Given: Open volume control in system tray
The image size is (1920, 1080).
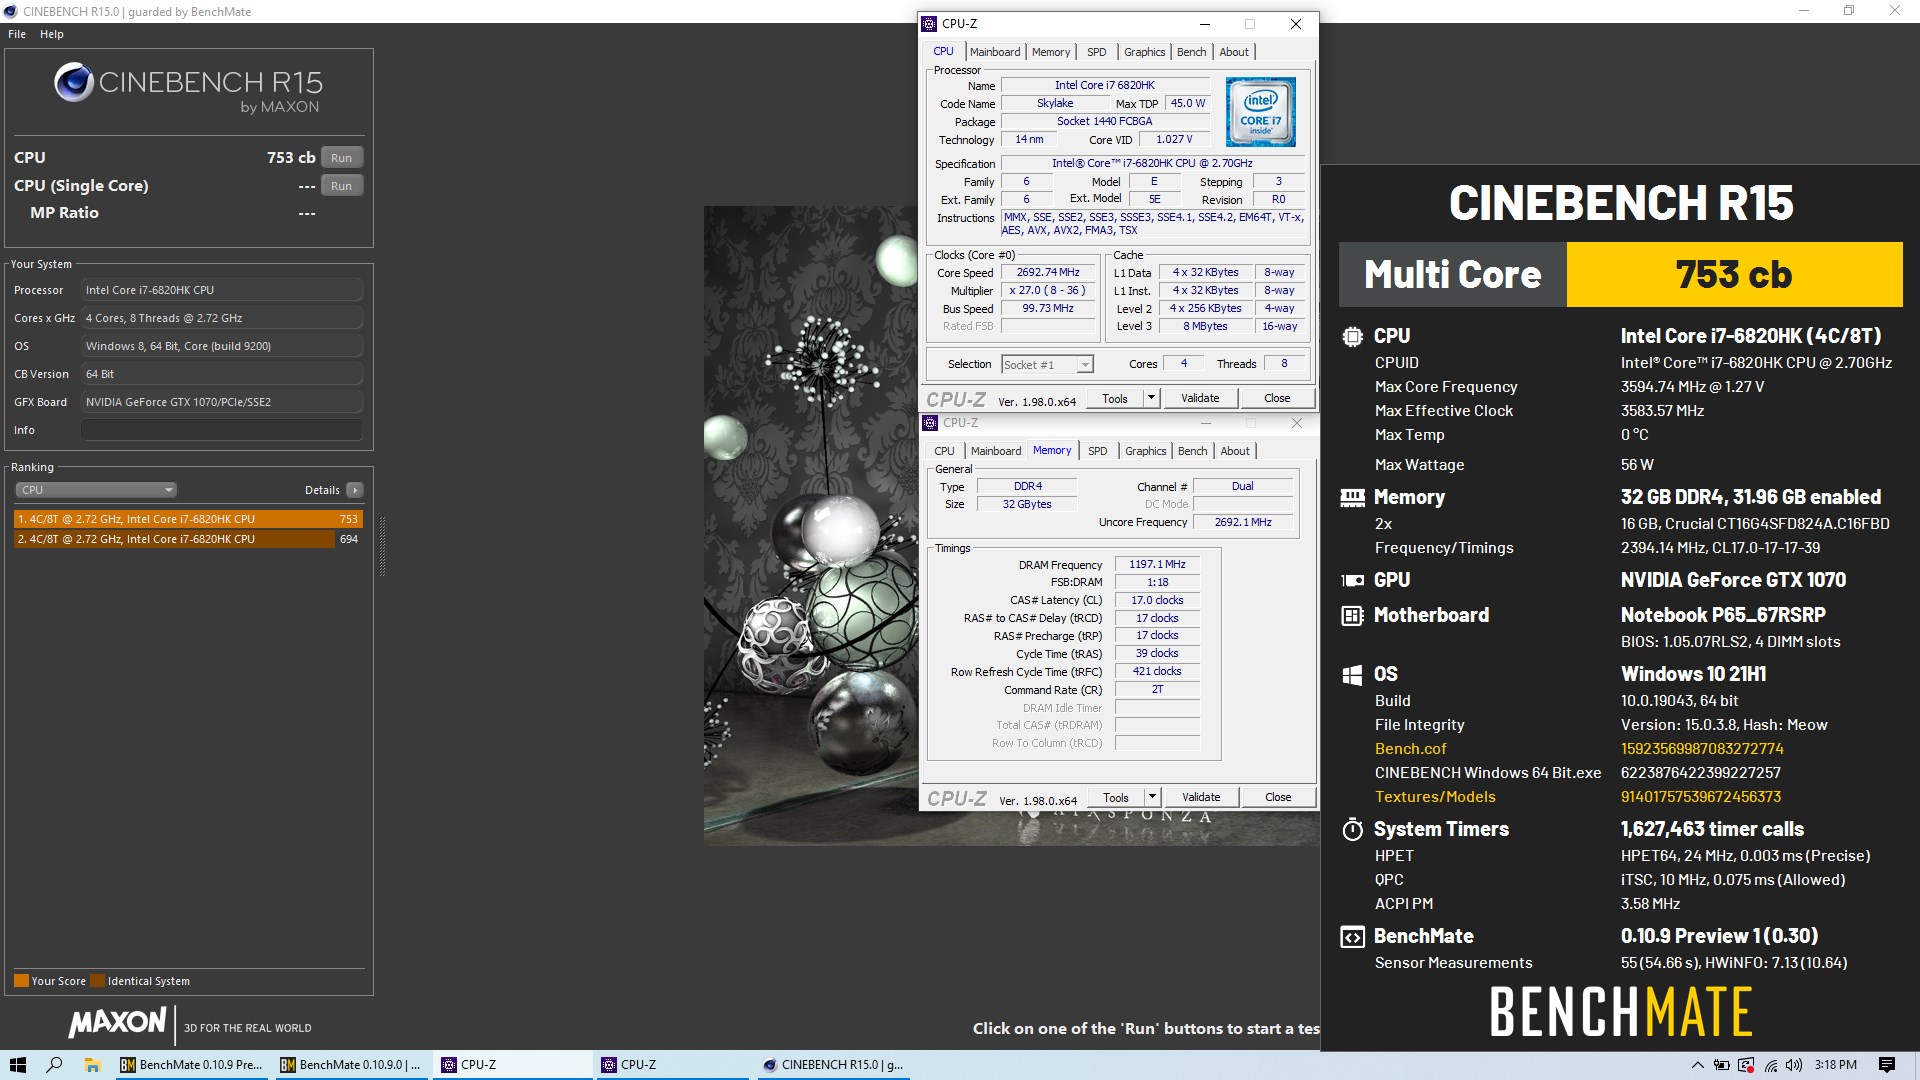Looking at the screenshot, I should (1794, 1065).
